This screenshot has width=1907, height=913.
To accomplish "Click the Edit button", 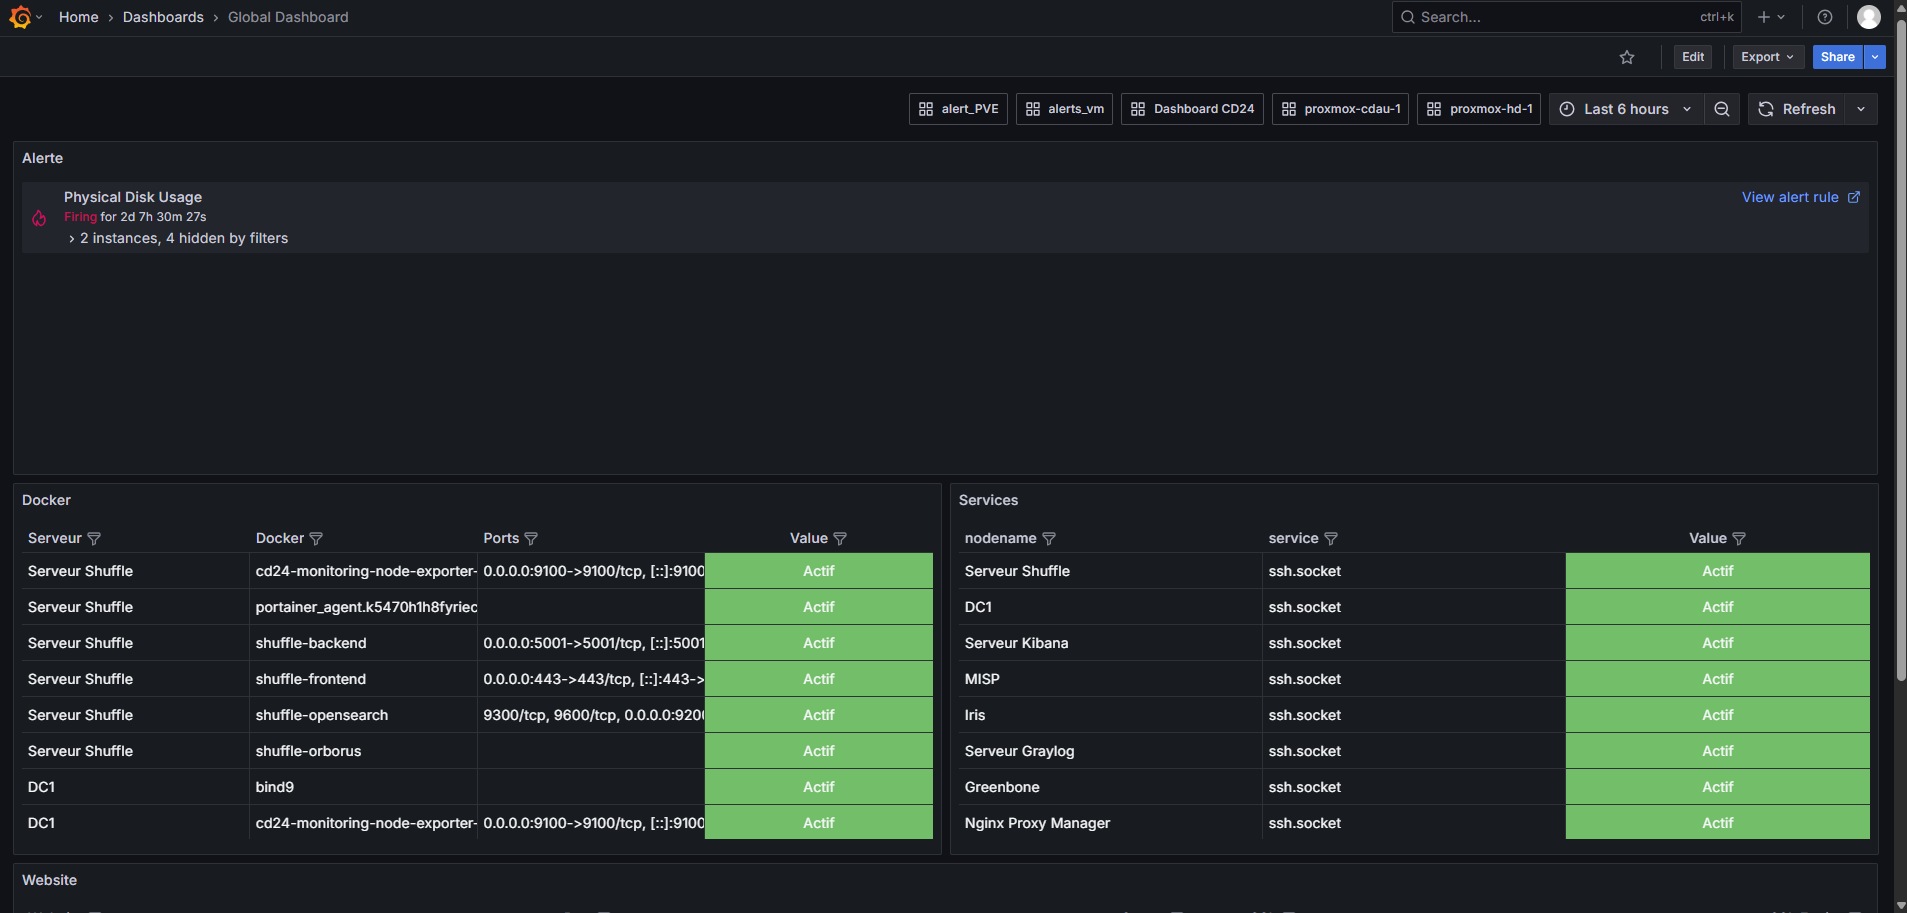I will (1693, 57).
